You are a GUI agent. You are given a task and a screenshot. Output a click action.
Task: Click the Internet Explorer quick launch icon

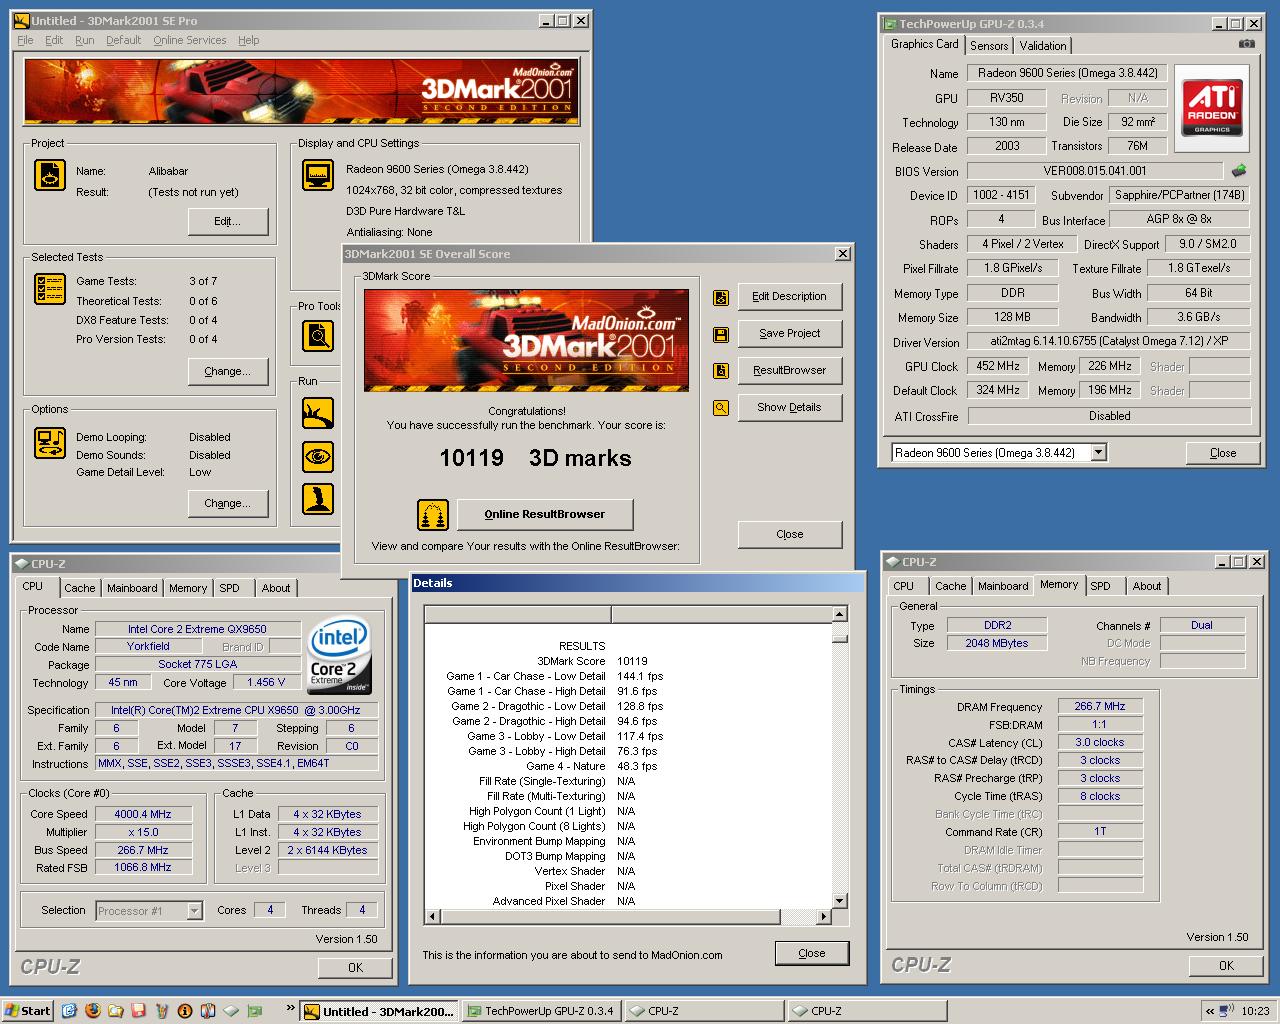pos(69,1011)
